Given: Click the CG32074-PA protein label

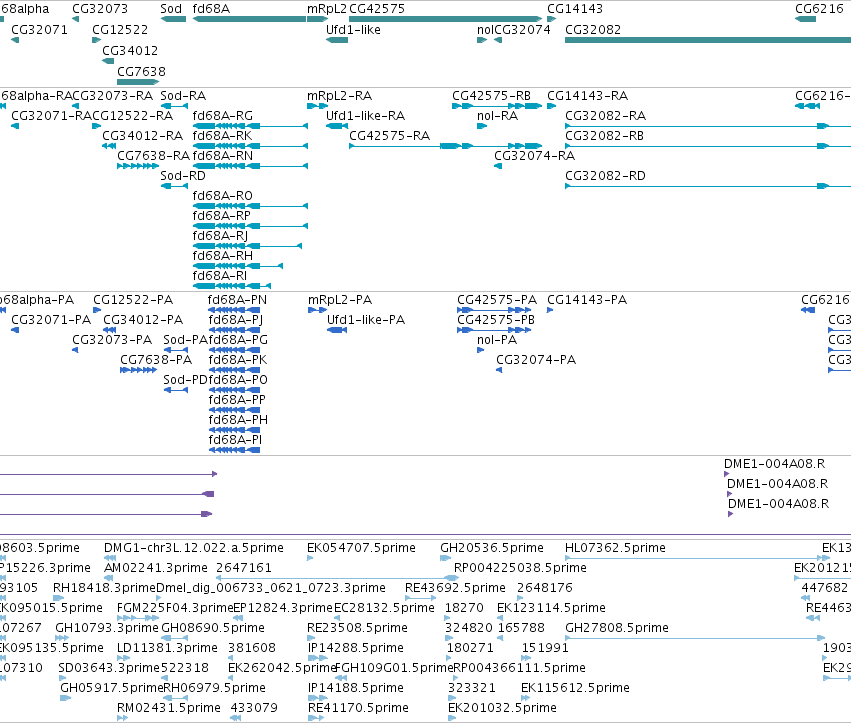Looking at the screenshot, I should pyautogui.click(x=536, y=360).
